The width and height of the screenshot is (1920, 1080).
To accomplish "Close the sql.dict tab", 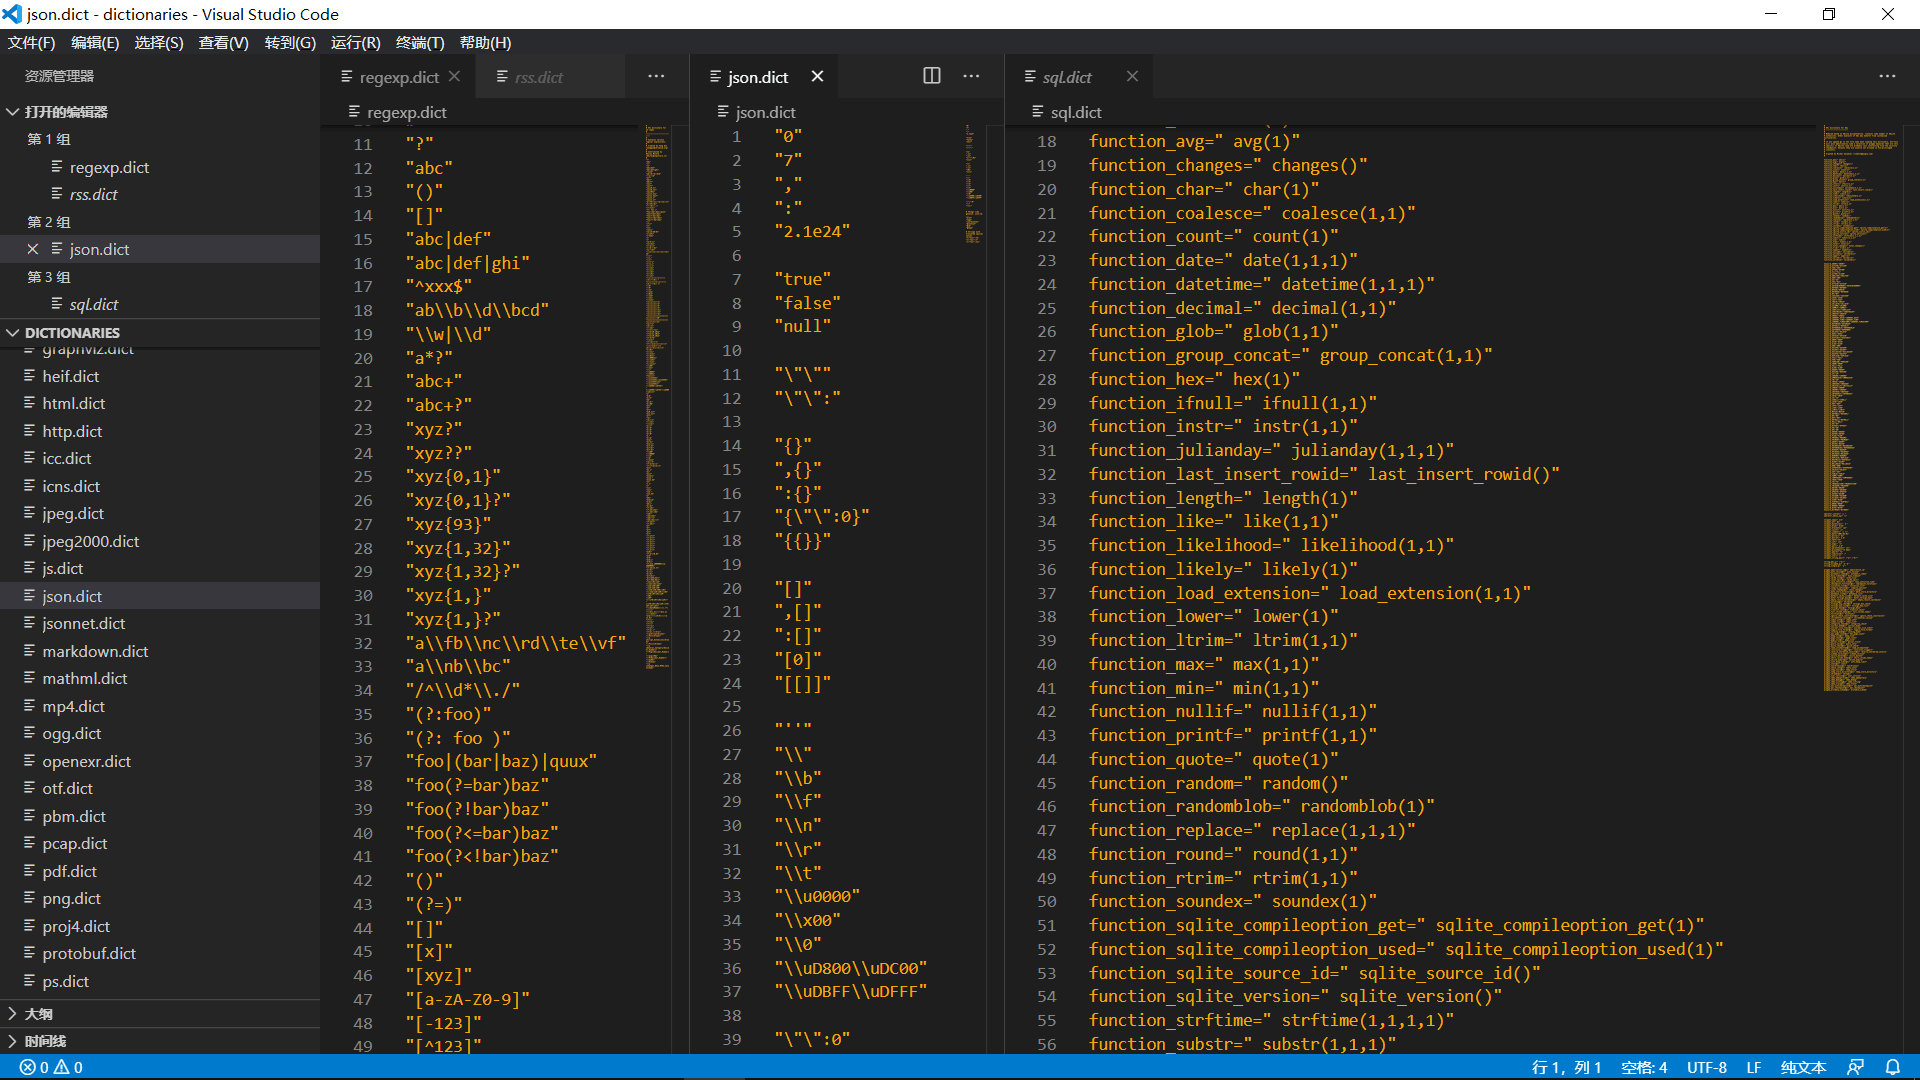I will tap(1132, 76).
